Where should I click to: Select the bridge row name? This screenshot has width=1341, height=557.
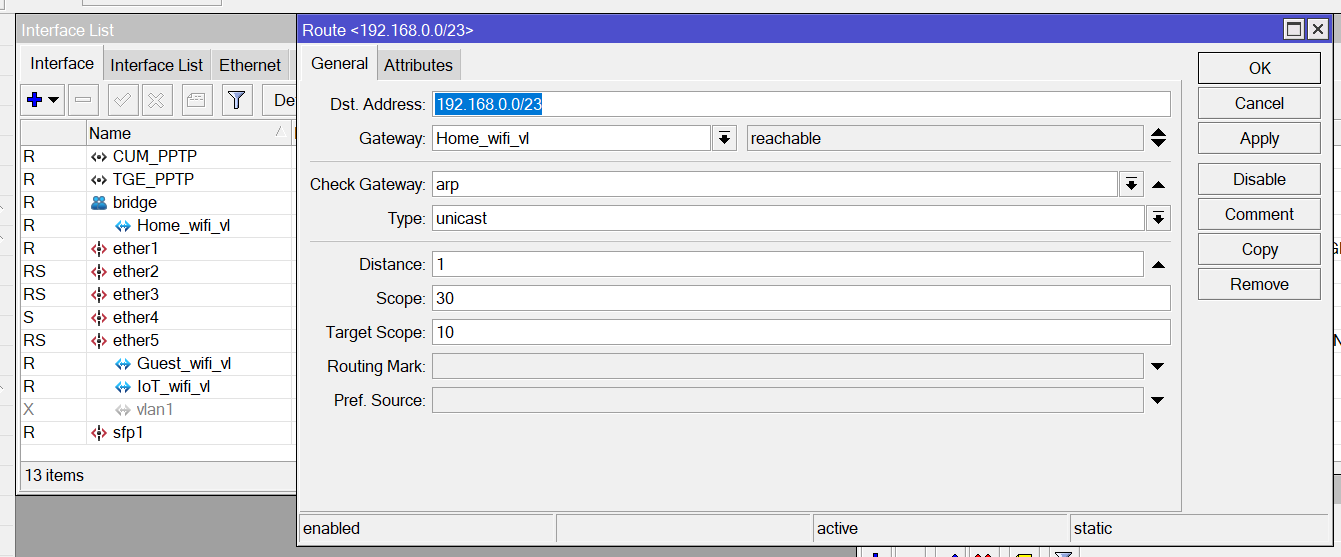pos(135,202)
